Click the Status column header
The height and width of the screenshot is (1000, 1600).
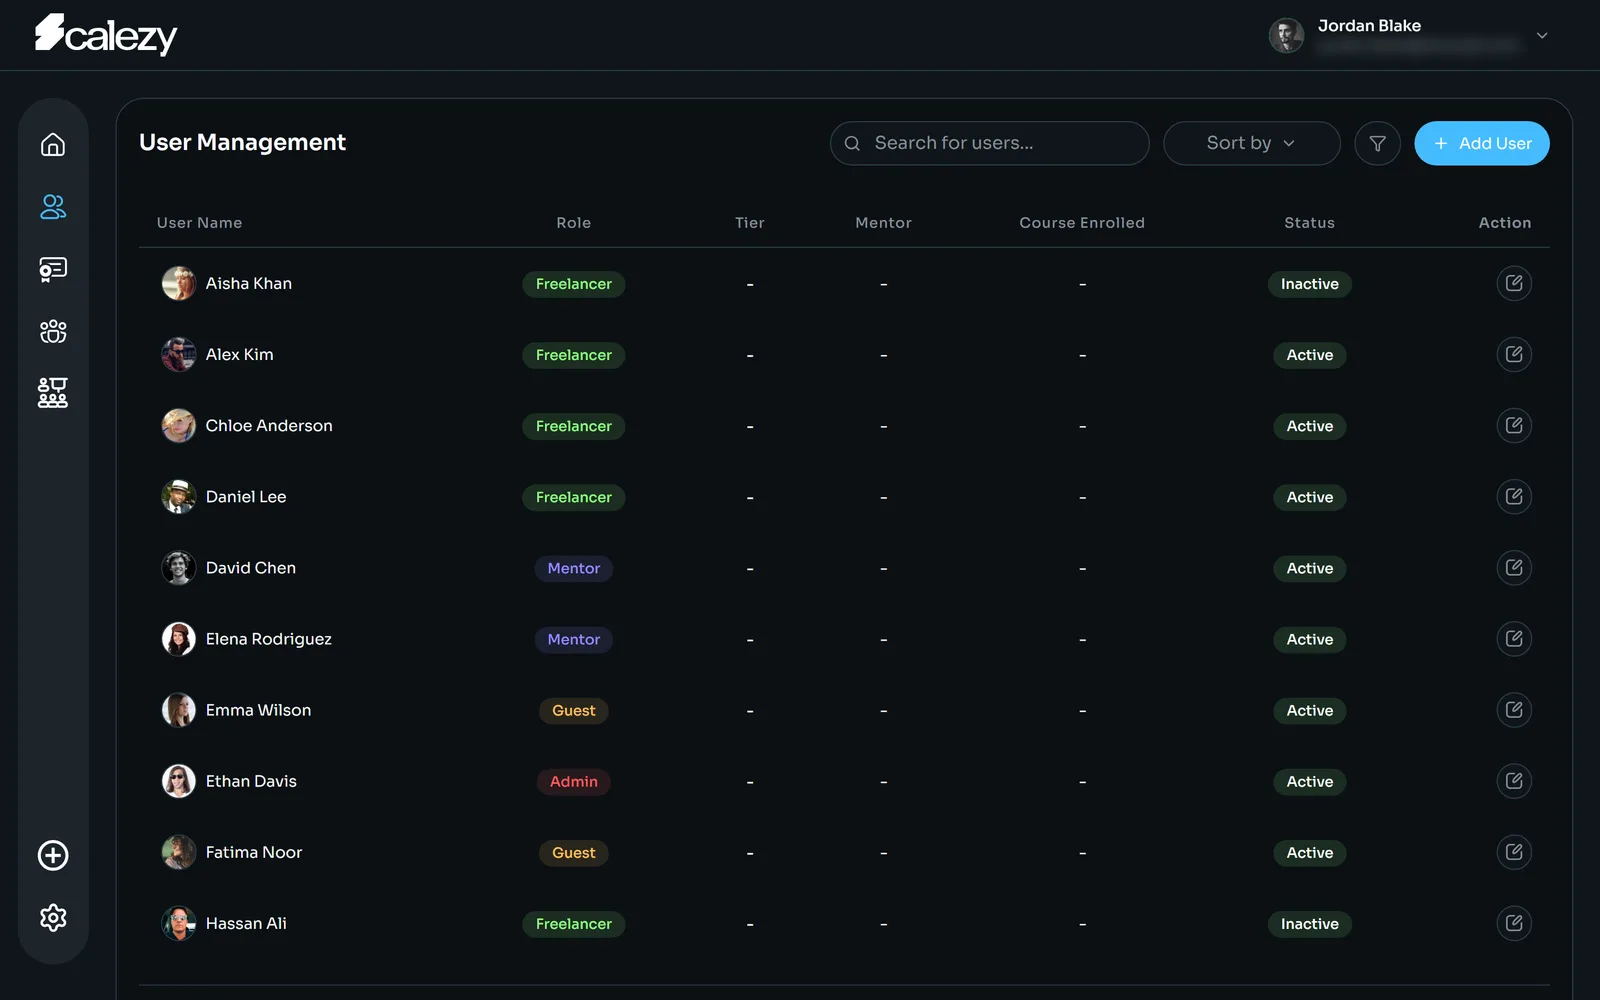[1309, 223]
